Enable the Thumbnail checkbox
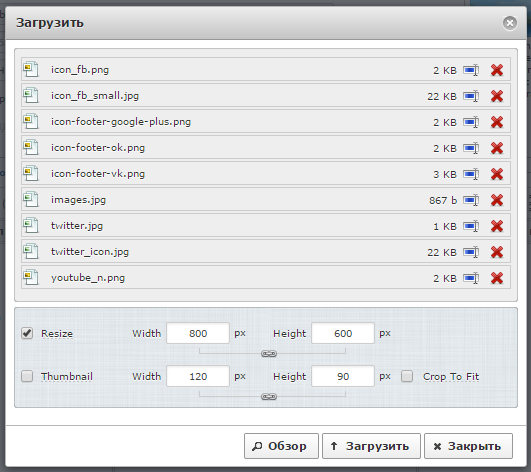 tap(27, 376)
